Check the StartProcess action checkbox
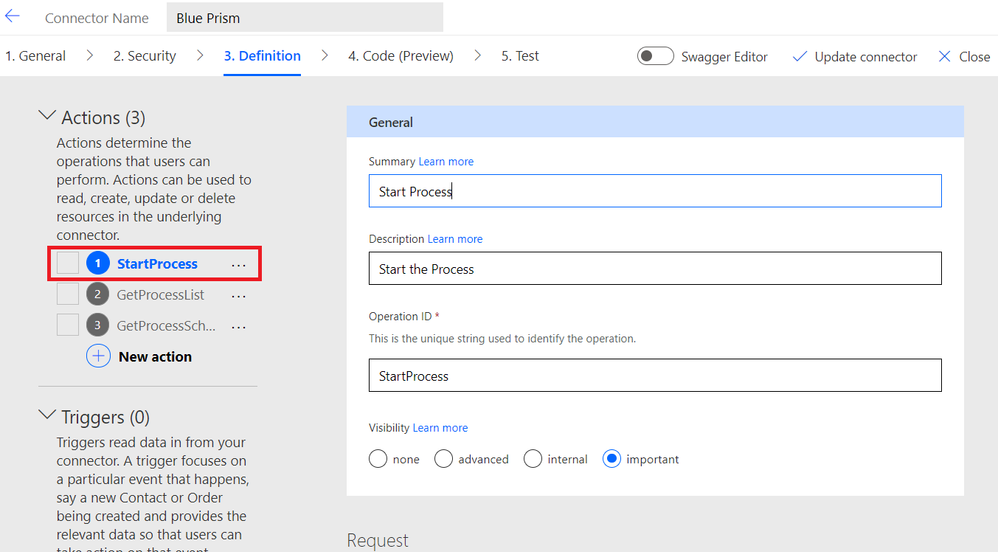 68,264
